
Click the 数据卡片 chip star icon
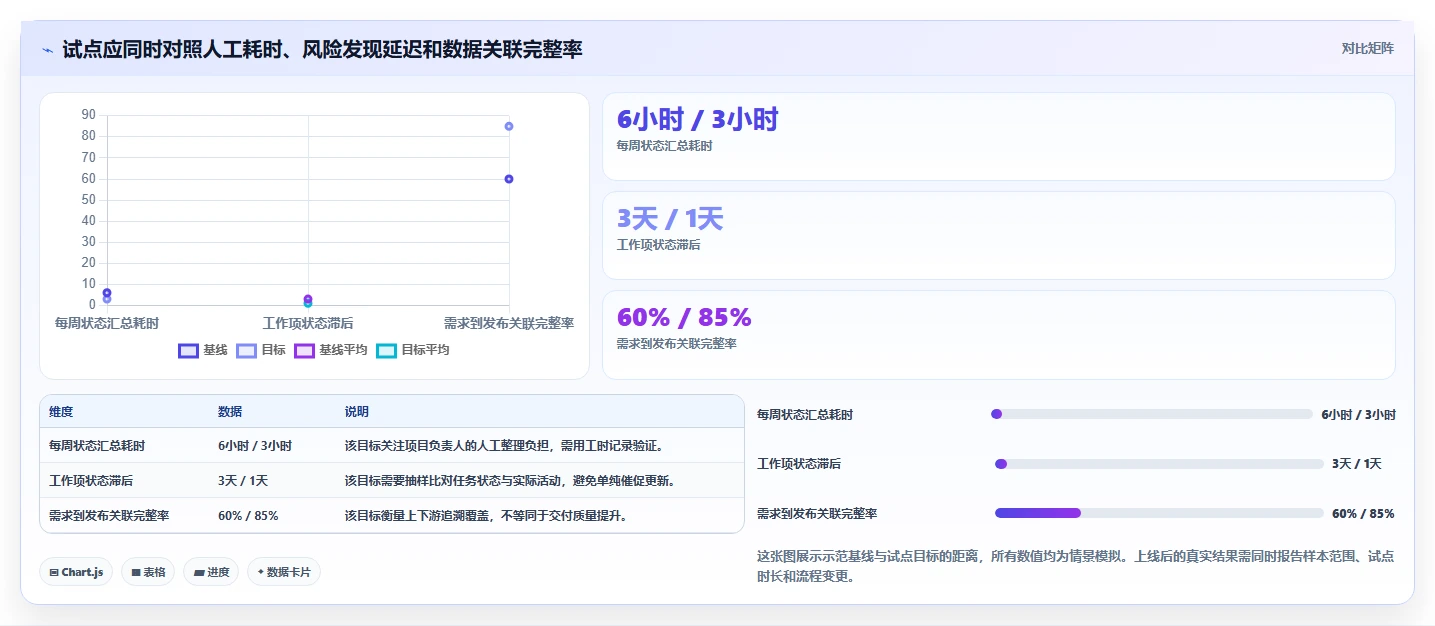[x=261, y=572]
